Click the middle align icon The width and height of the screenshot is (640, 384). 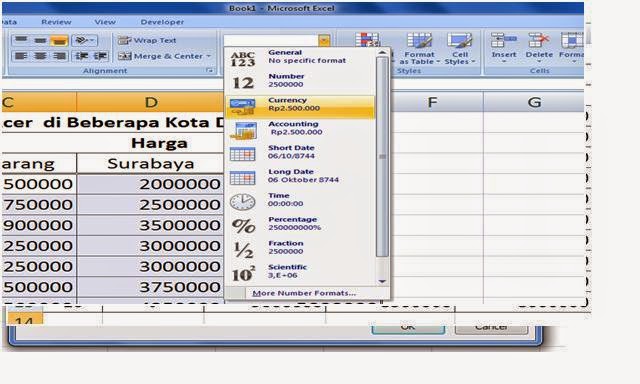40,40
